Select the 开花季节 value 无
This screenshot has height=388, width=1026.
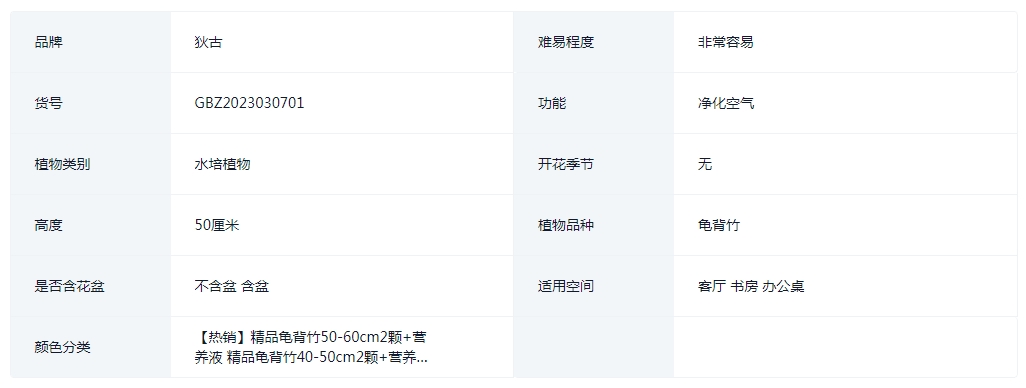pos(705,164)
